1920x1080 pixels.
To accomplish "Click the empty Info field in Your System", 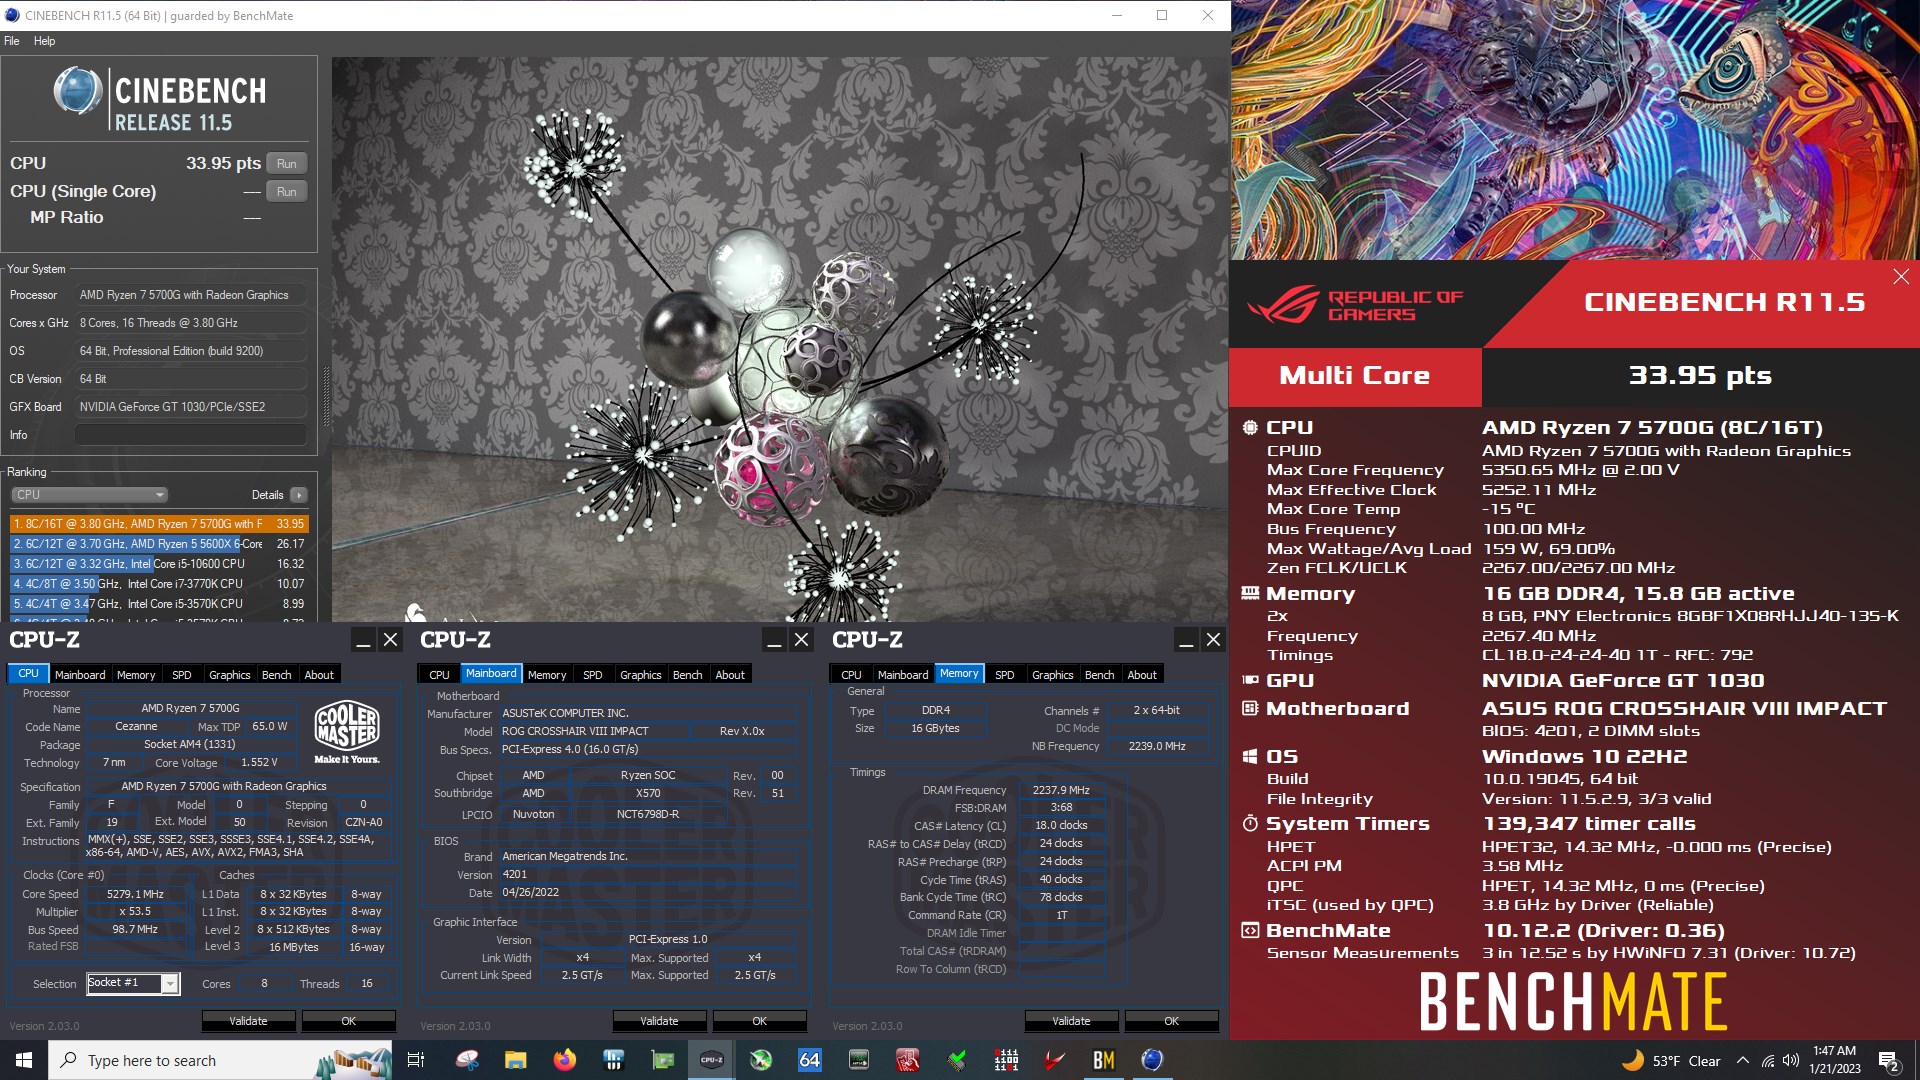I will pyautogui.click(x=191, y=435).
